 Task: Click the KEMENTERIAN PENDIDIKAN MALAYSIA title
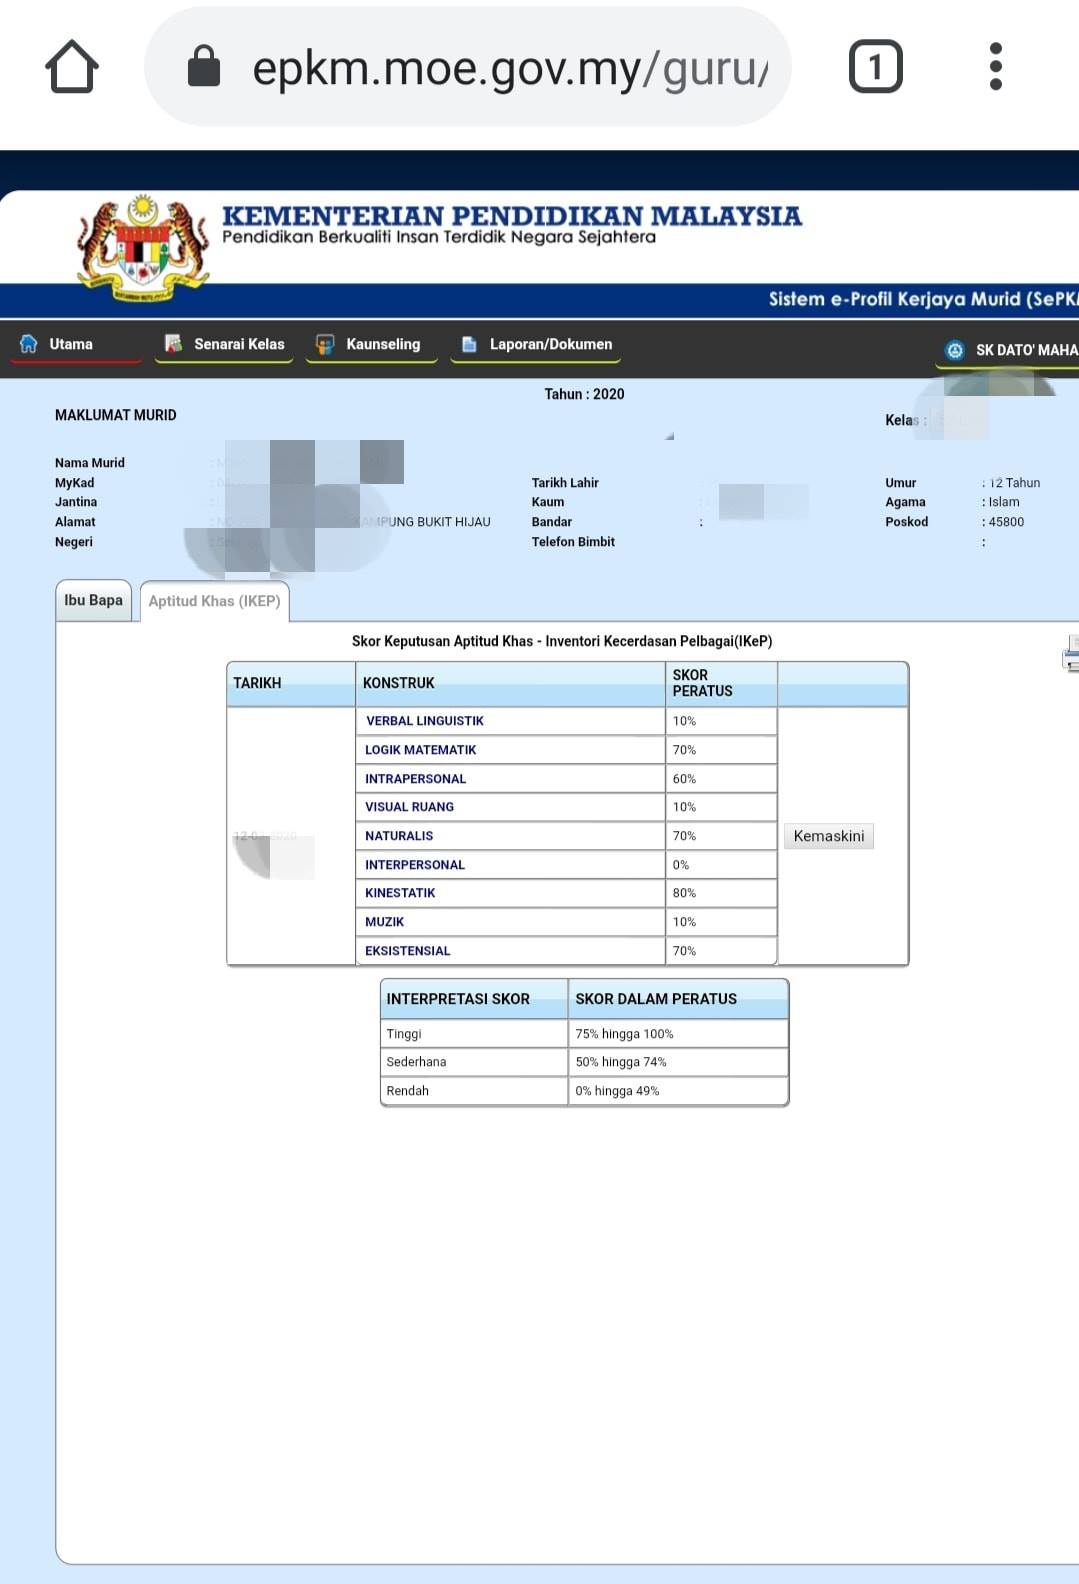512,215
